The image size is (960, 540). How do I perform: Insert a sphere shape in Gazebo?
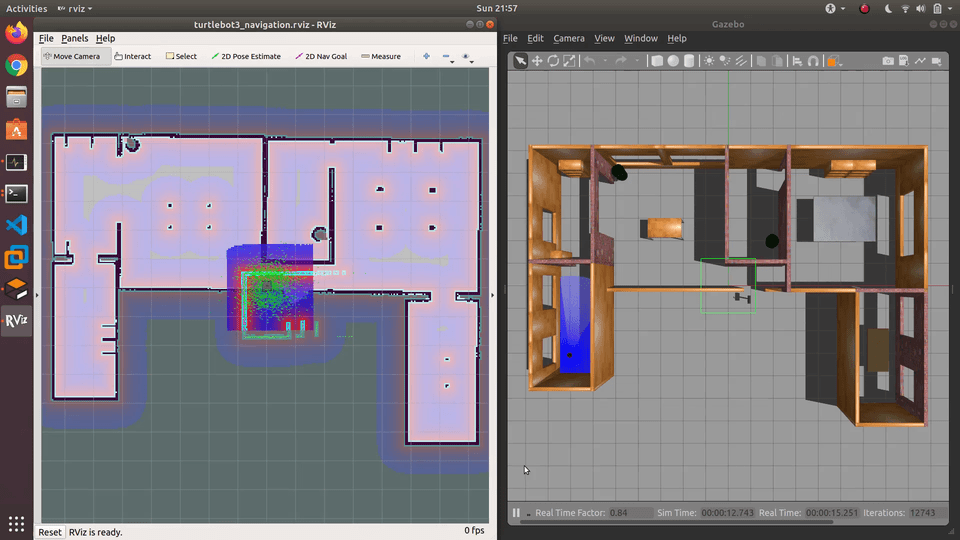(673, 61)
